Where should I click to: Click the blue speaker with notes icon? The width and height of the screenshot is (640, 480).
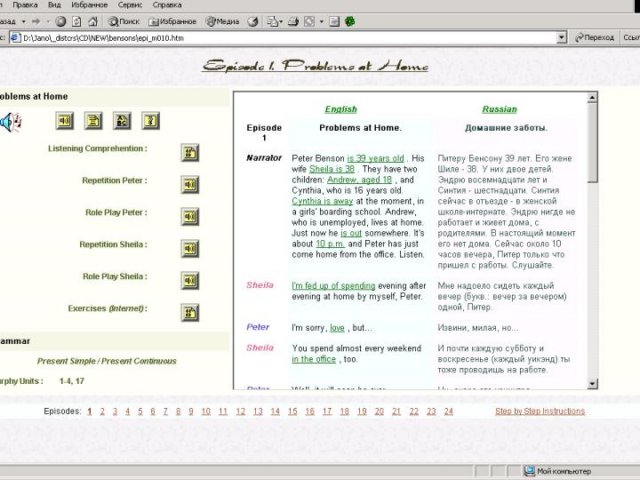click(10, 122)
